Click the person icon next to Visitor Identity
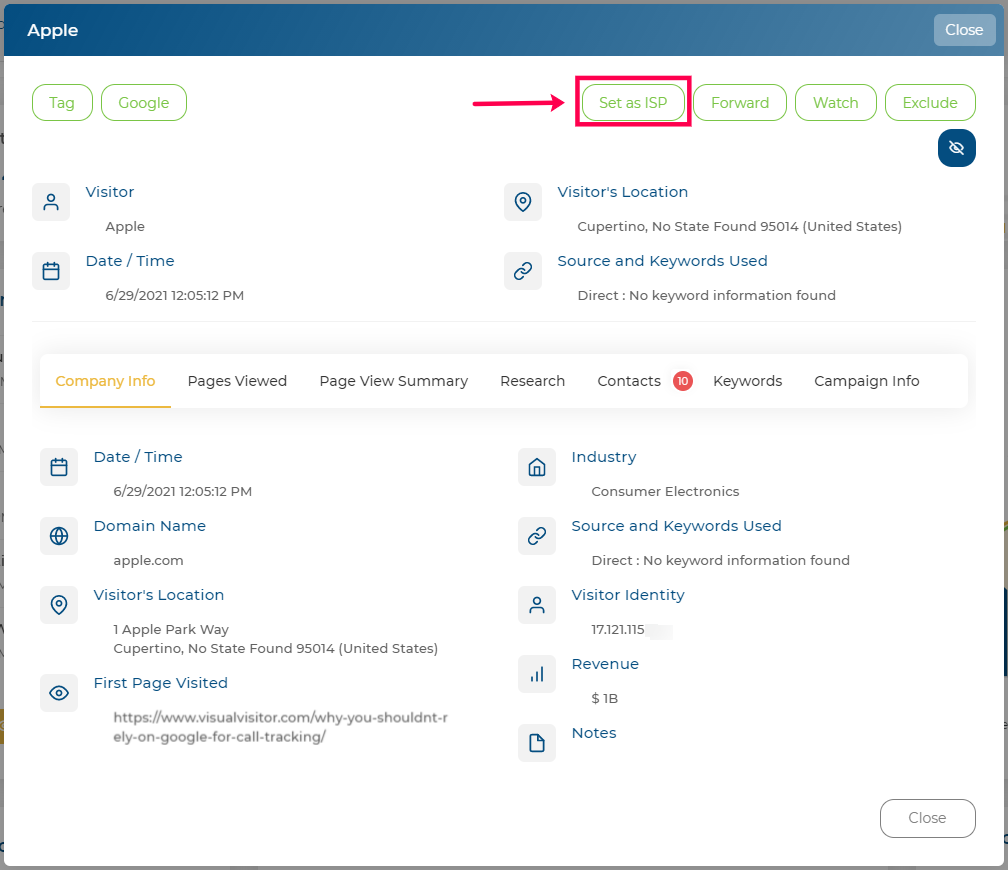This screenshot has height=870, width=1008. (537, 604)
